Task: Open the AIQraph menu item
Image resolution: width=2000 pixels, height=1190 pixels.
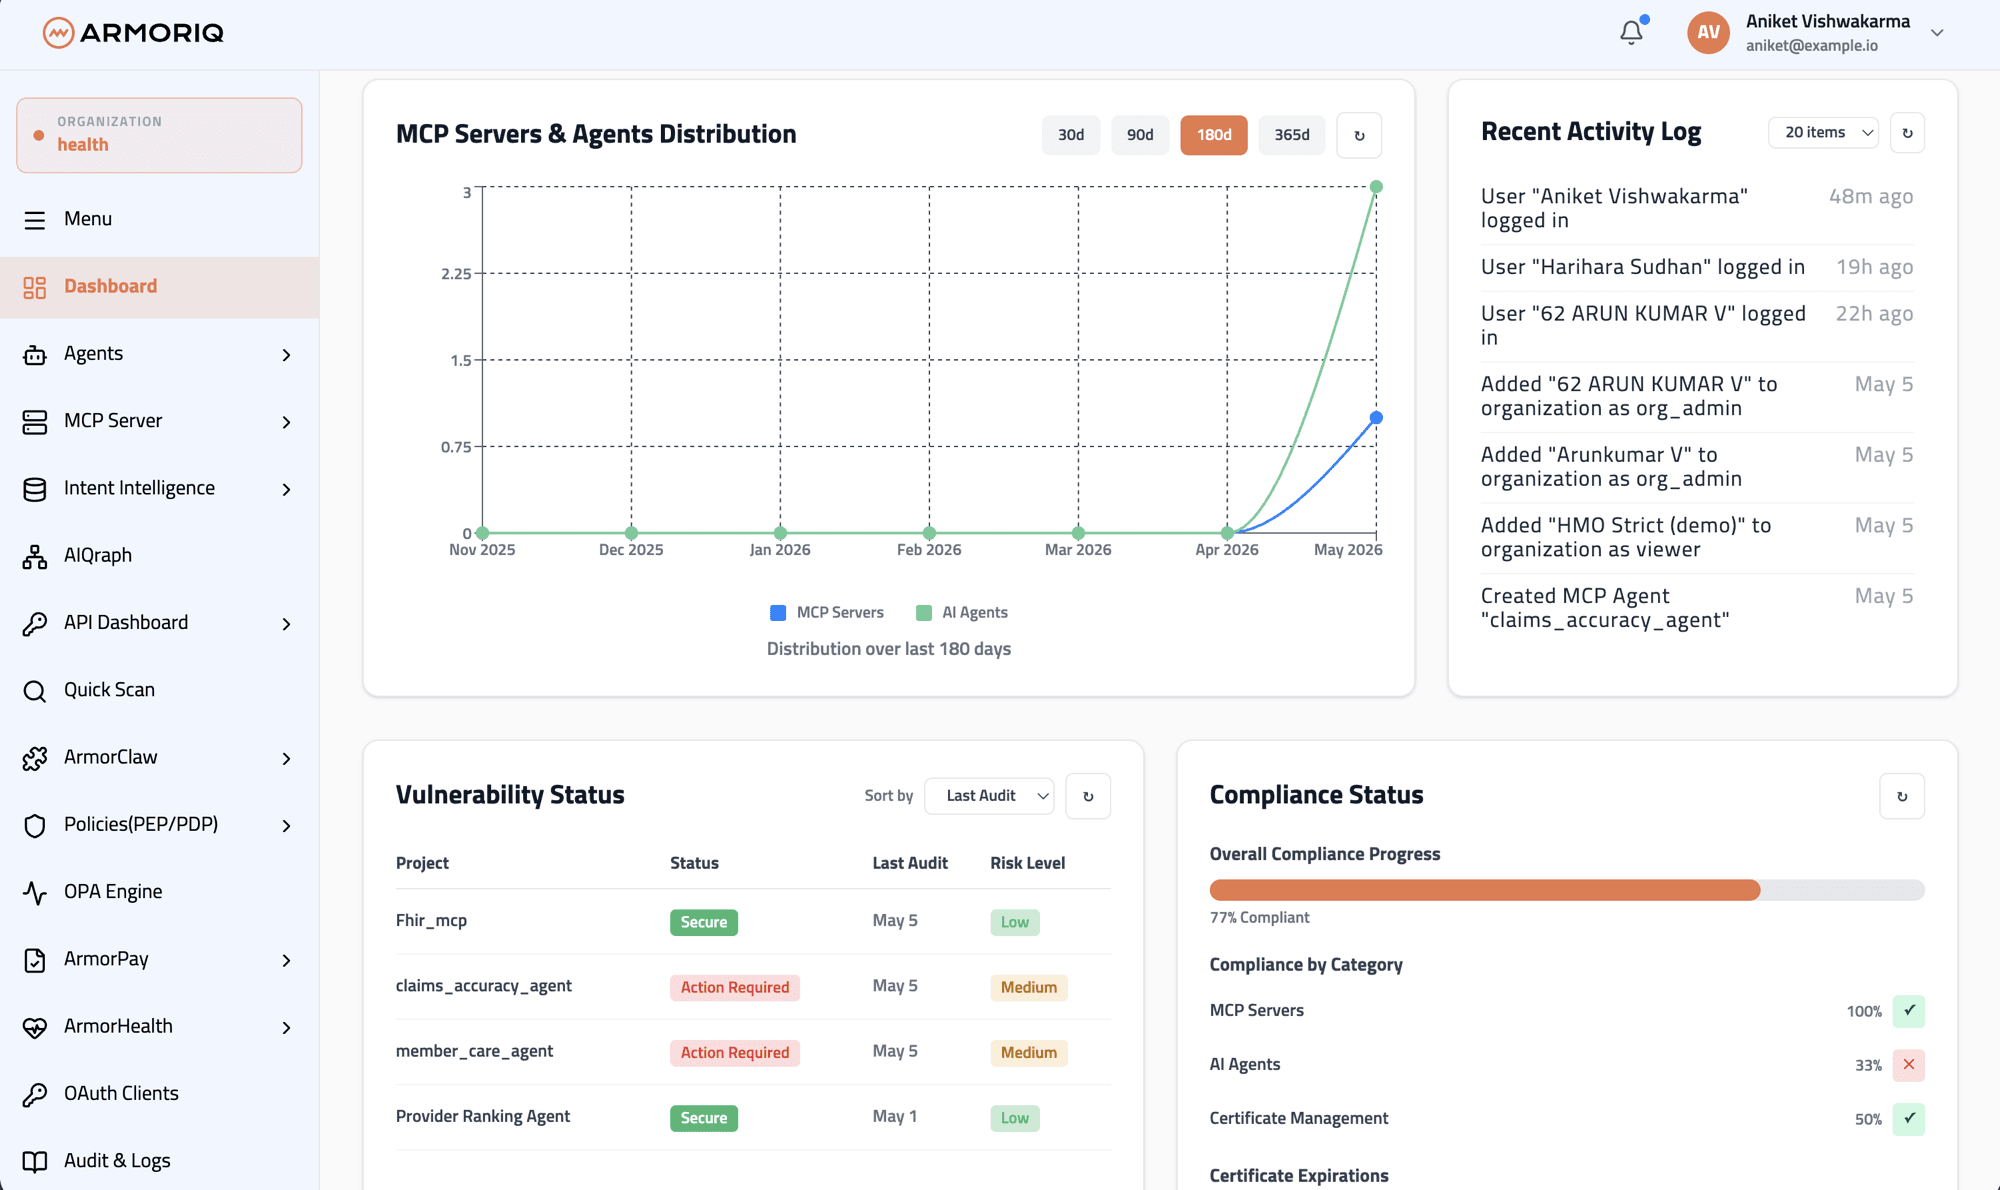Action: click(160, 556)
